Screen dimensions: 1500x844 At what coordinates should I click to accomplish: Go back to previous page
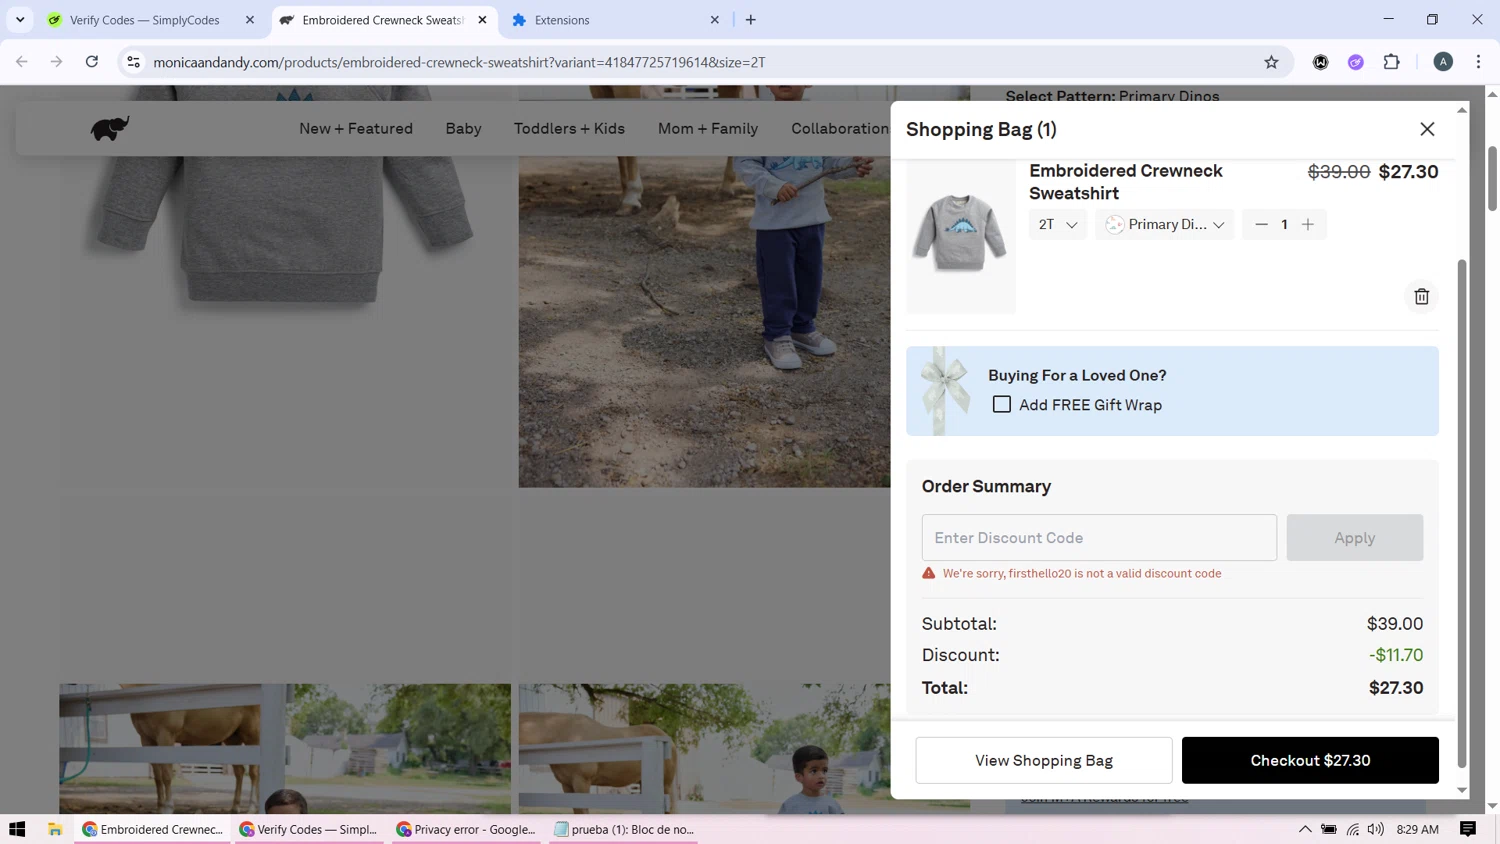22,62
